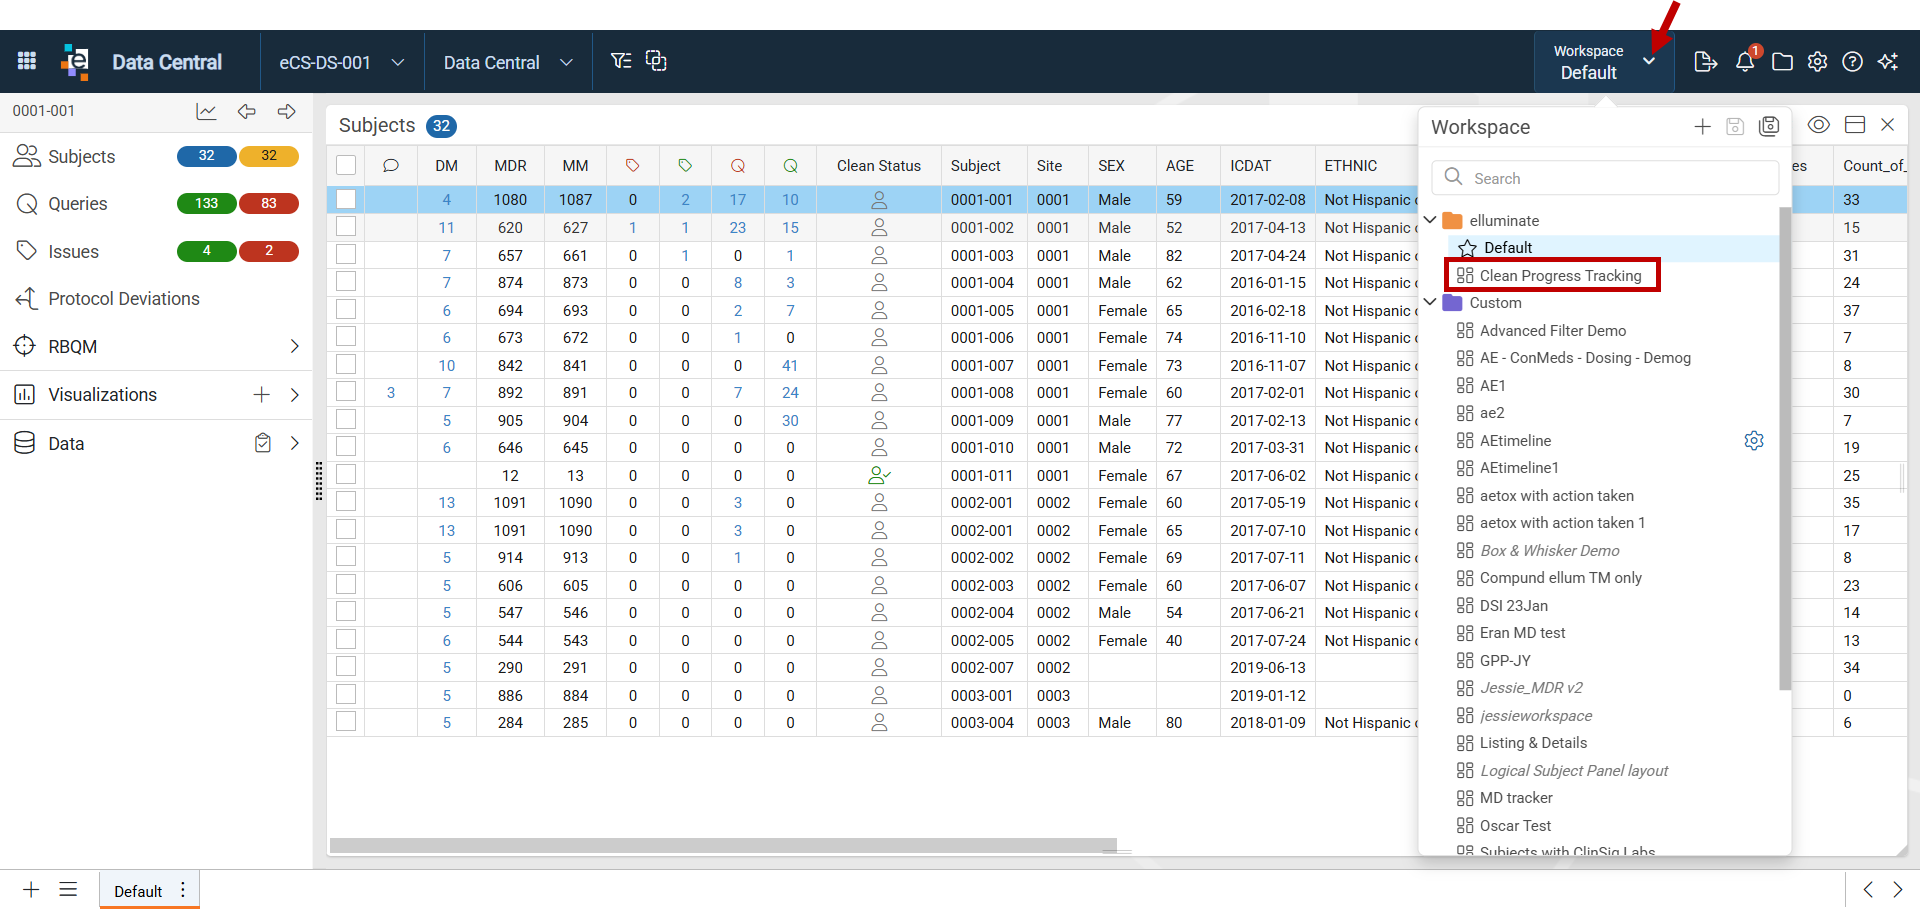
Task: Click the green query column header icon
Action: 790,166
